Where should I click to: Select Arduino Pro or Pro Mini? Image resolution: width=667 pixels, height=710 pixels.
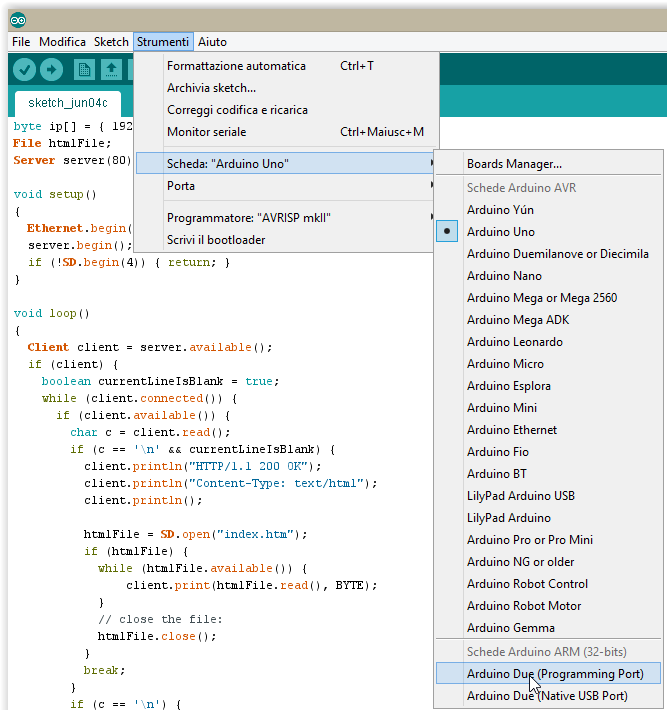pos(548,540)
